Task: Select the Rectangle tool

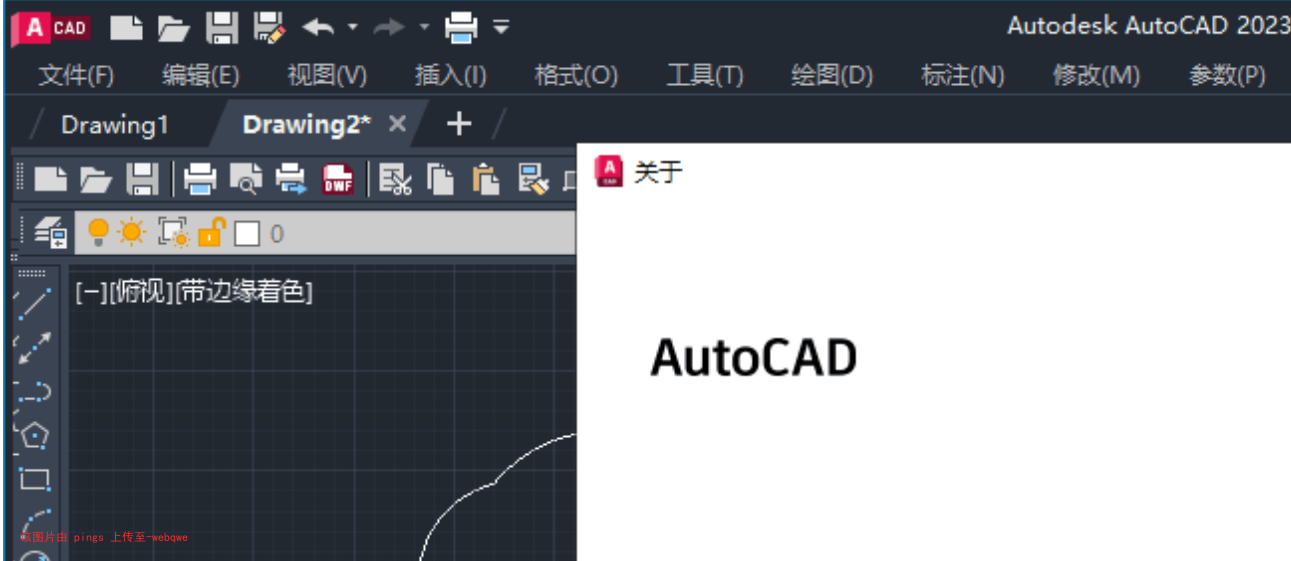Action: (x=34, y=480)
